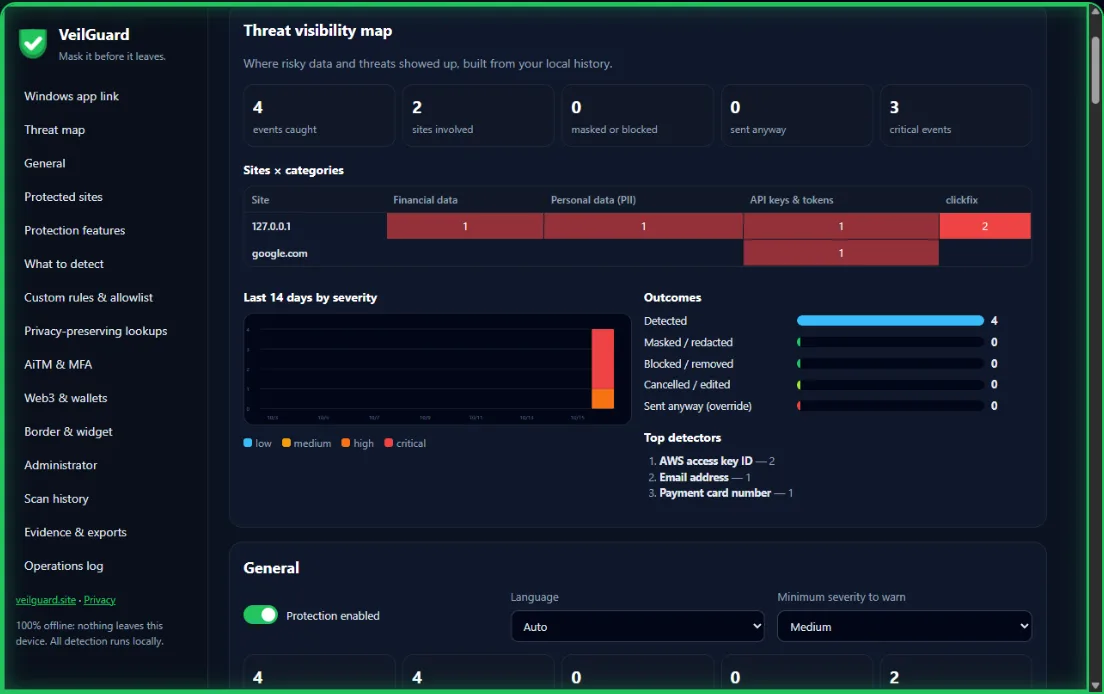The width and height of the screenshot is (1104, 694).
Task: Click the orange high segment in severity chart
Action: (603, 398)
